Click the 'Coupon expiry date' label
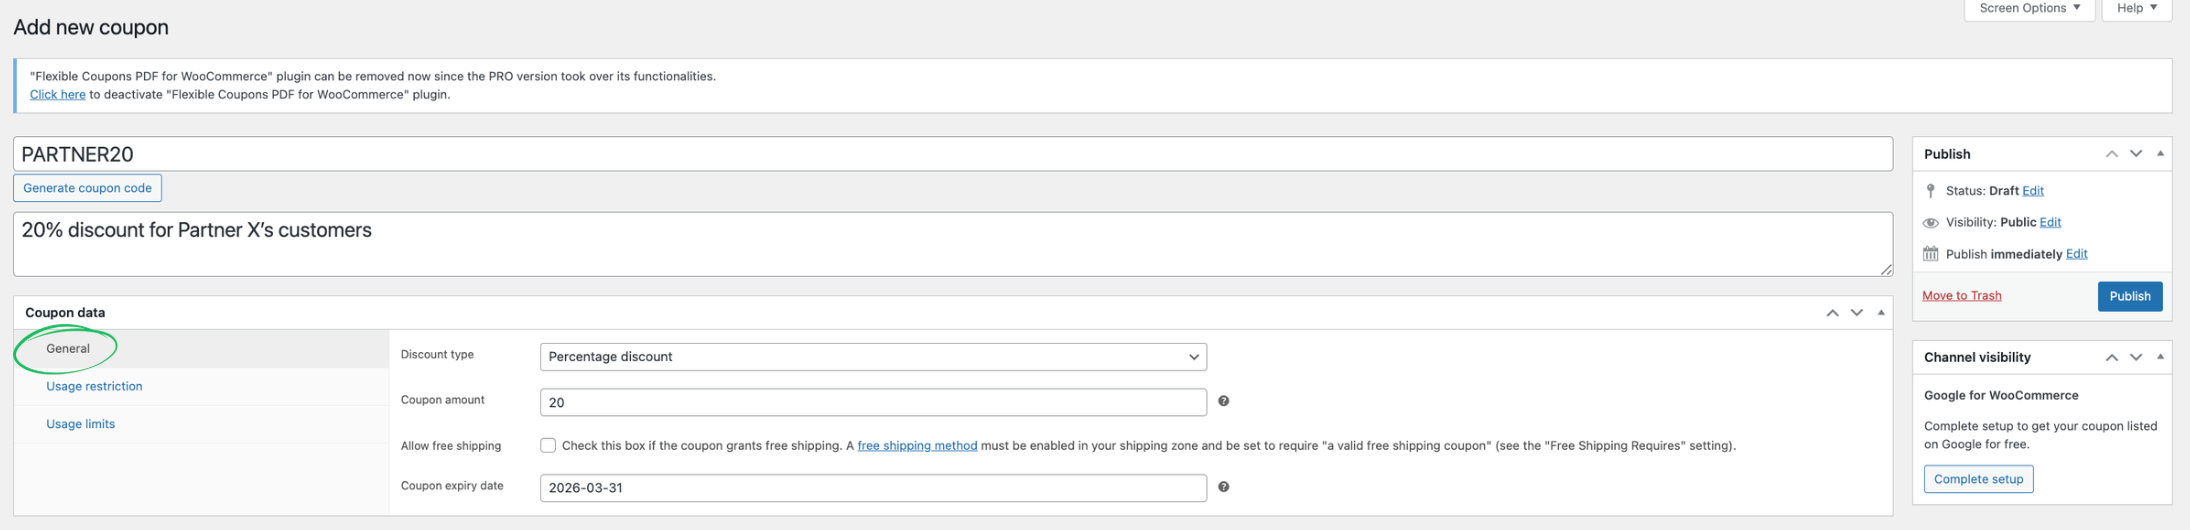 [452, 486]
